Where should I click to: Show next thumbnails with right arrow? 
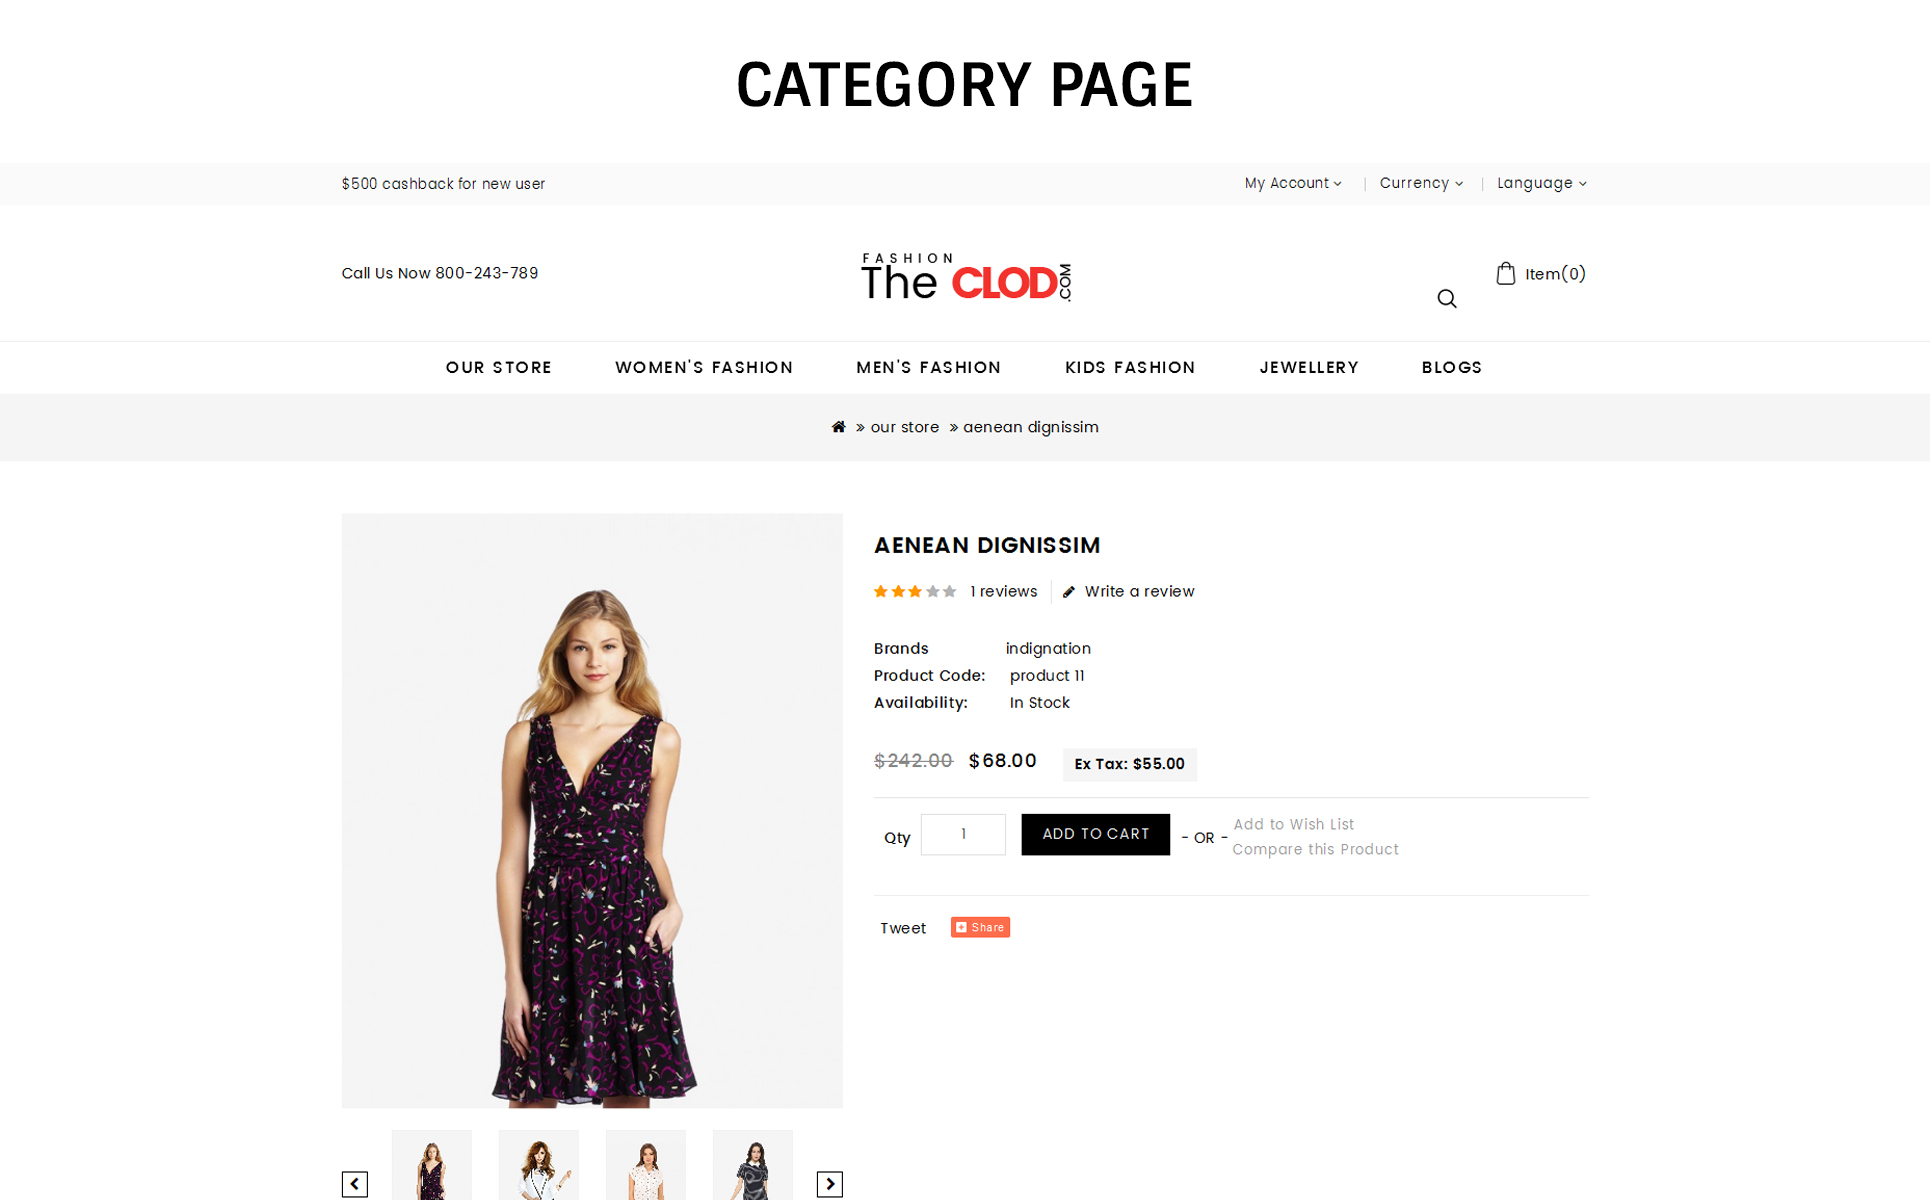(x=830, y=1184)
